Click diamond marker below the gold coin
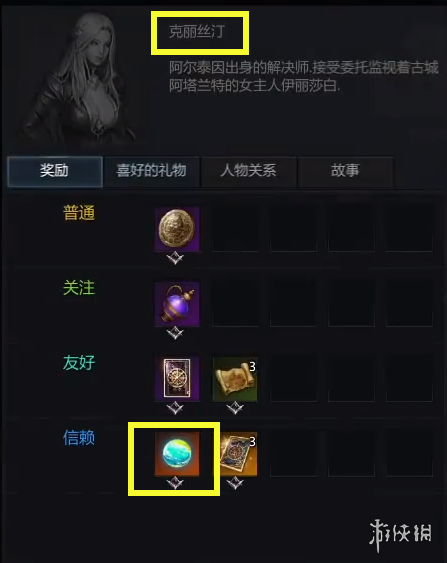Image resolution: width=447 pixels, height=563 pixels. pos(175,258)
